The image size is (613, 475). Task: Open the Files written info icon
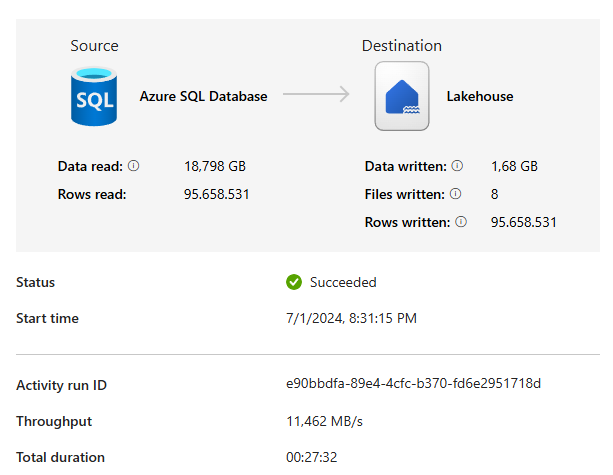coord(455,194)
